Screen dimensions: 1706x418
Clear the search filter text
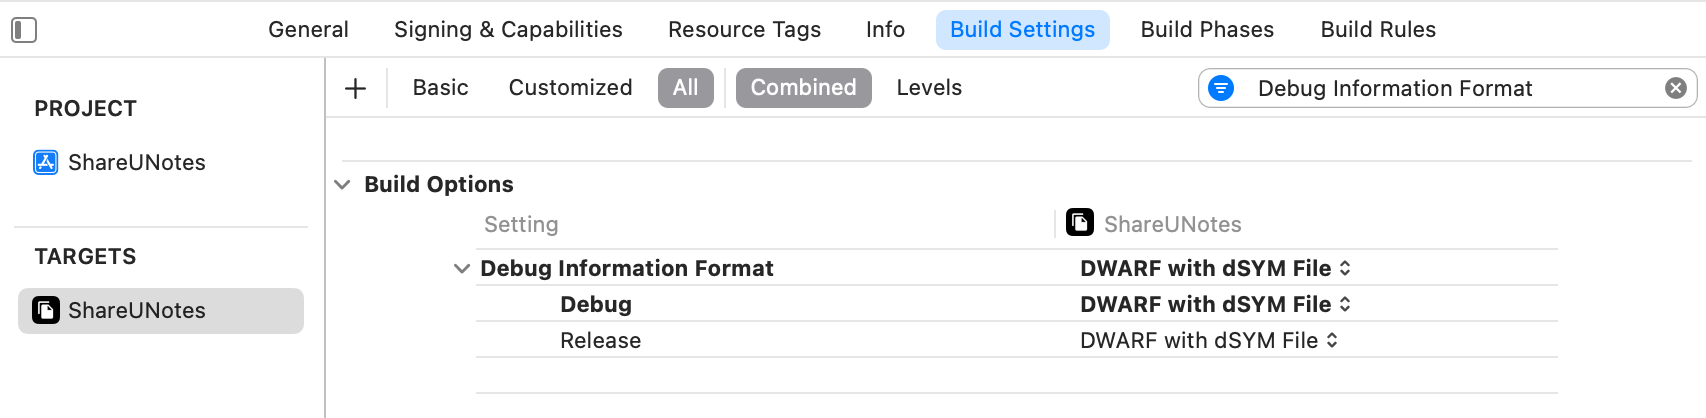[x=1676, y=88]
